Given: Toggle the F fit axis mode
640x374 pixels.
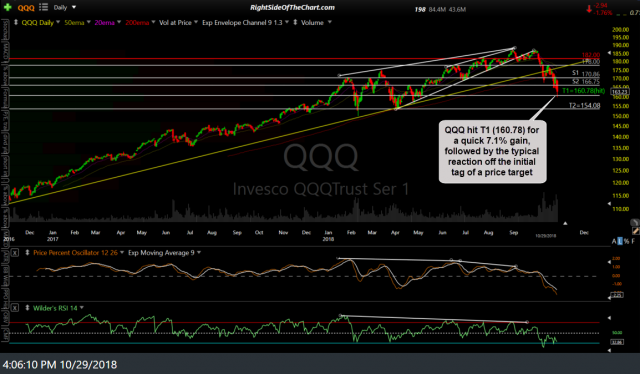Looking at the screenshot, I should pyautogui.click(x=633, y=241).
